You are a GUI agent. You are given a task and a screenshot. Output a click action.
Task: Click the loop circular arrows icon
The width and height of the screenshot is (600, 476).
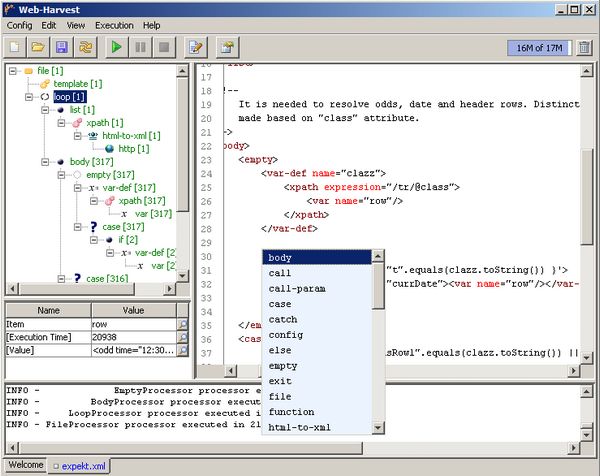(x=45, y=97)
